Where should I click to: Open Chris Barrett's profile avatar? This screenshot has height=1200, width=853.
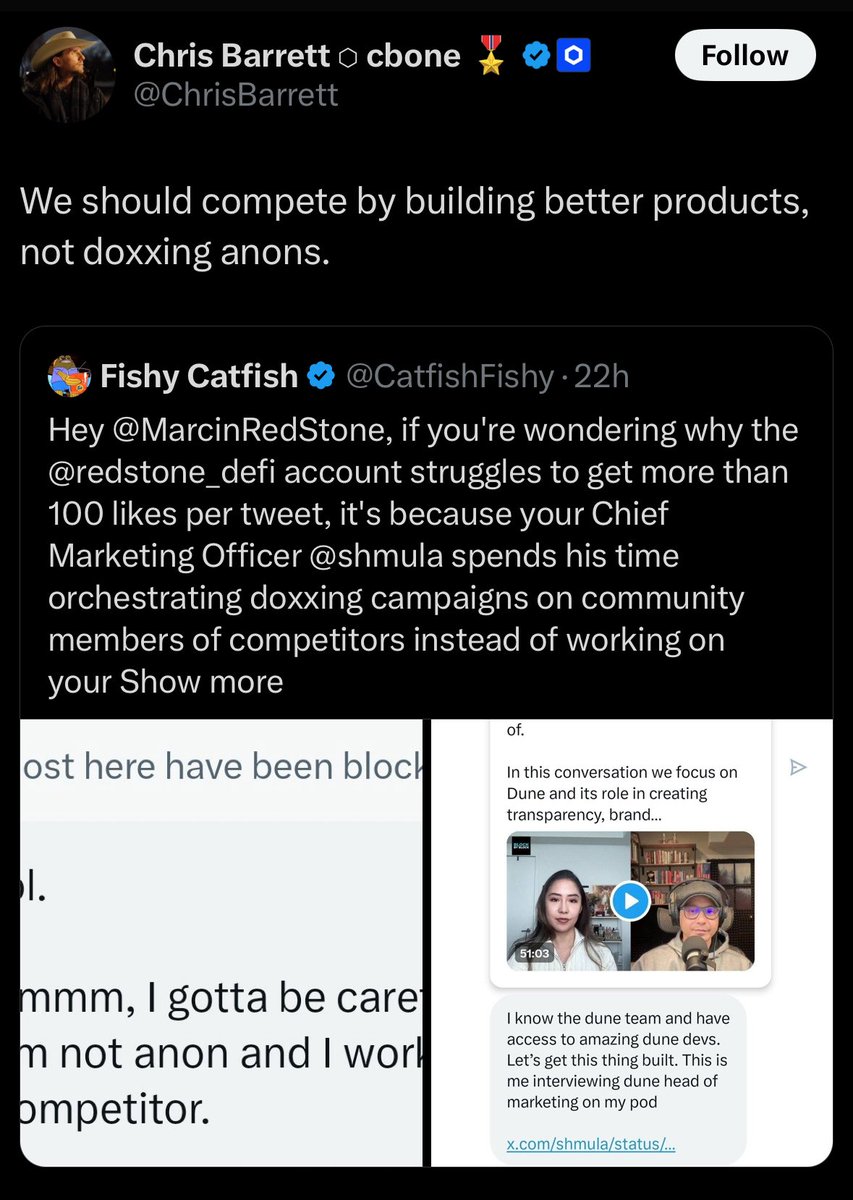[68, 74]
